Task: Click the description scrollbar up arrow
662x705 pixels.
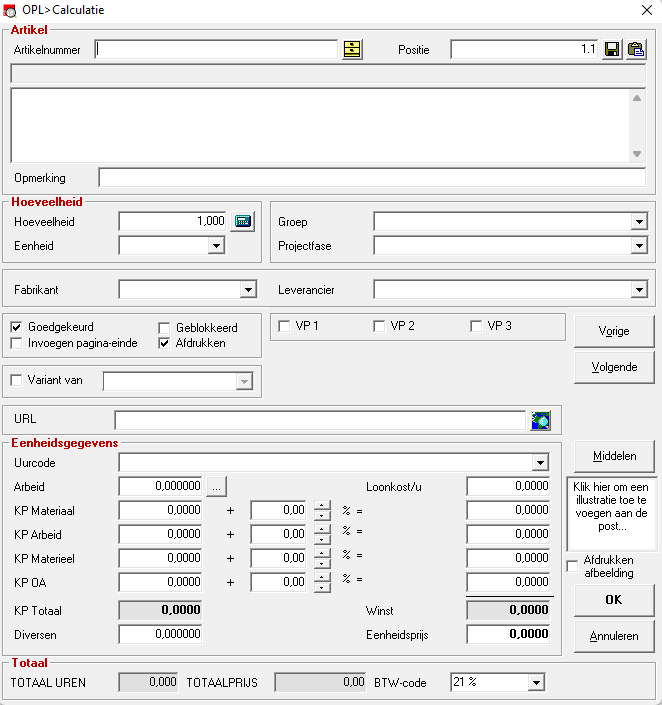Action: [637, 98]
